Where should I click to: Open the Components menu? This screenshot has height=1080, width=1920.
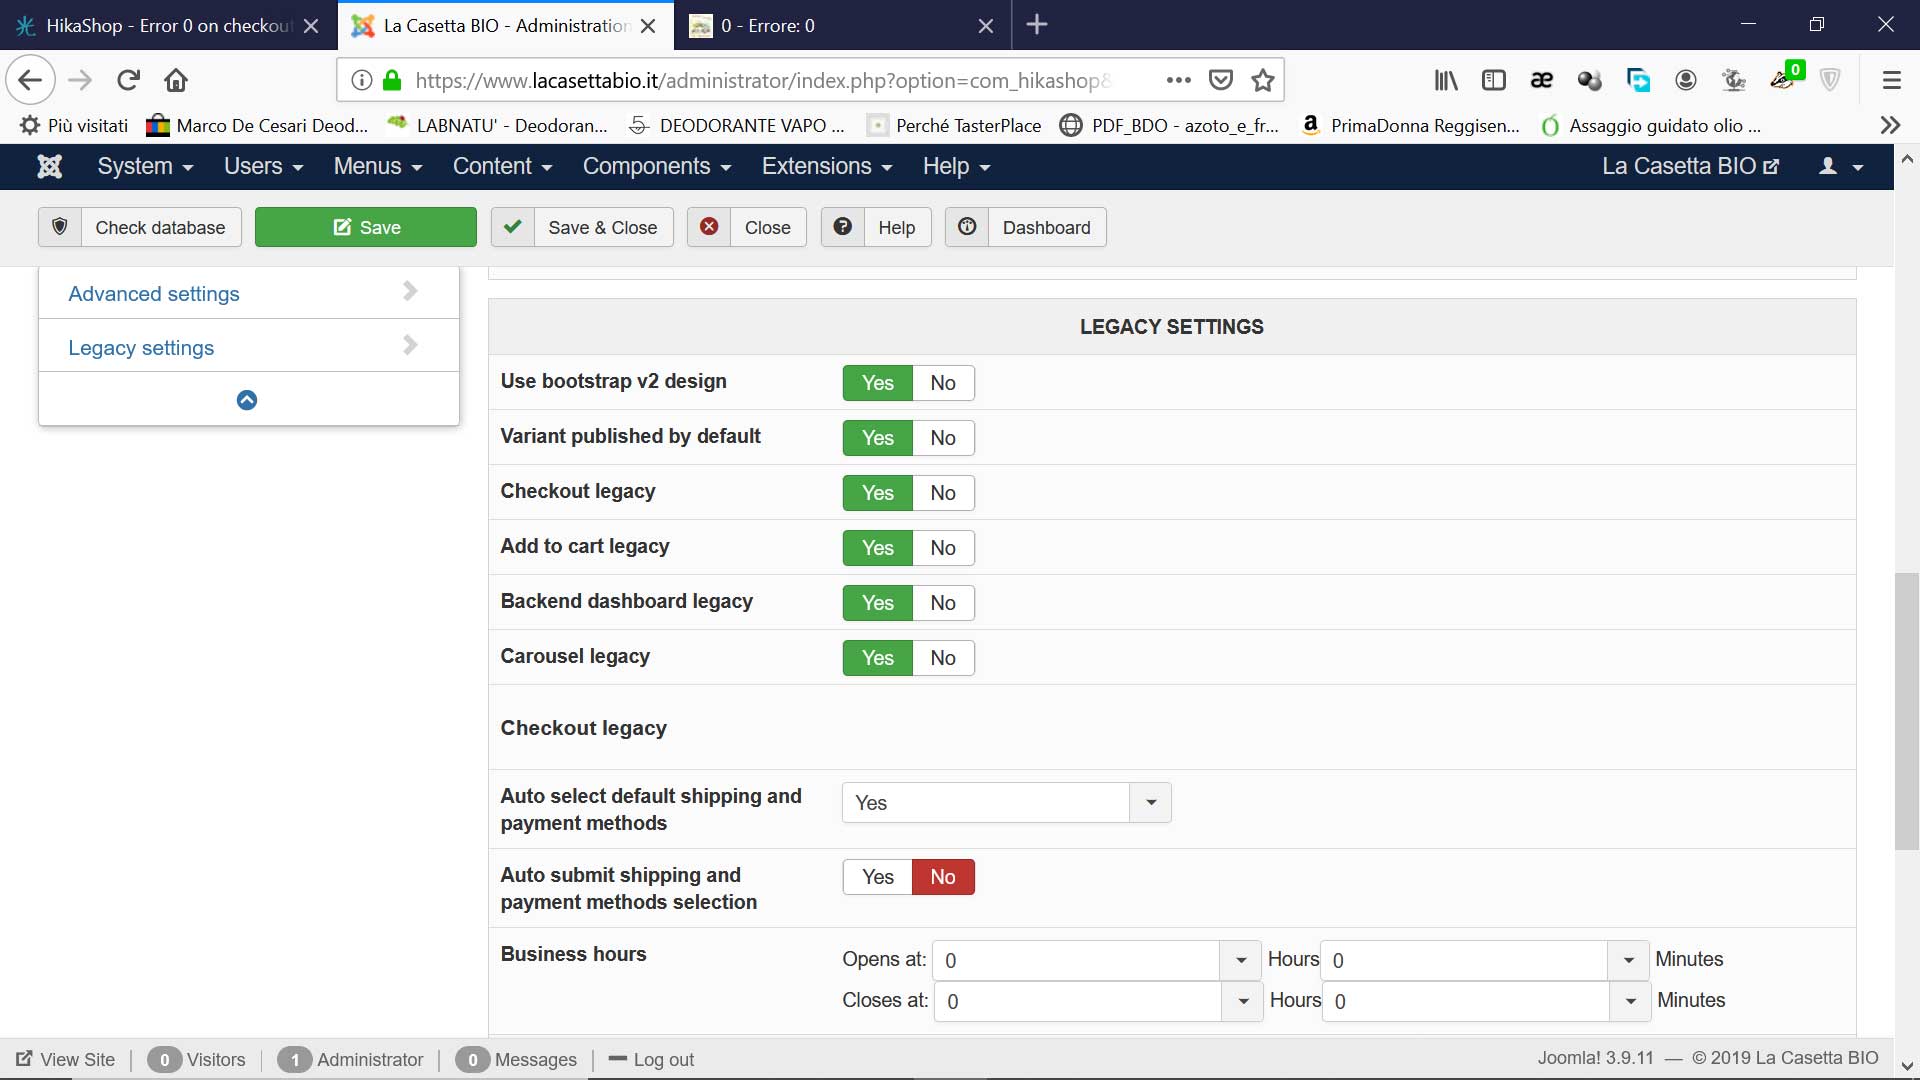(x=656, y=166)
